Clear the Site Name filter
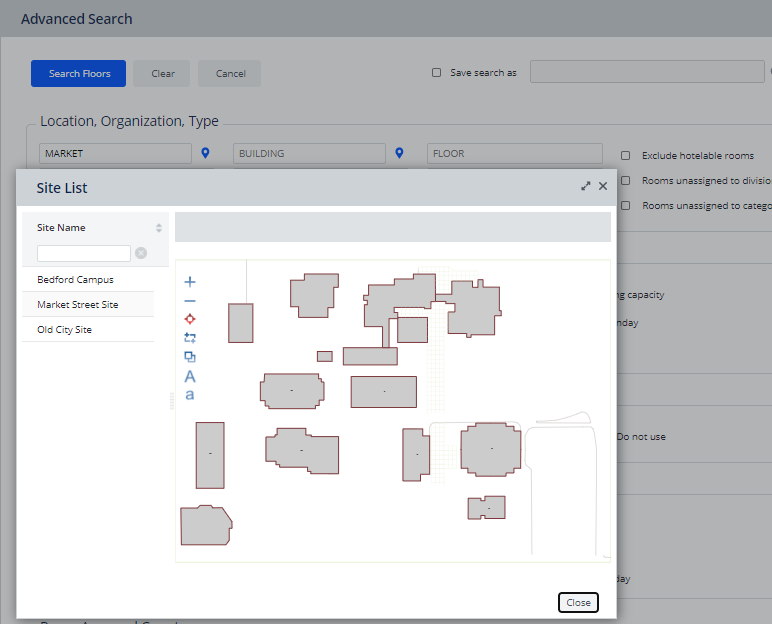This screenshot has height=624, width=772. click(141, 253)
